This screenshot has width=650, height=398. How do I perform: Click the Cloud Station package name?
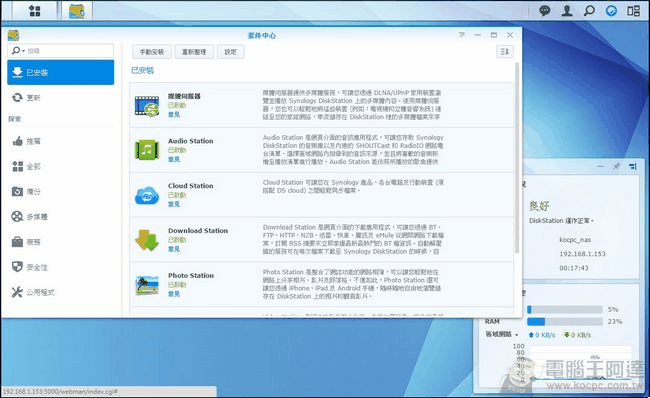click(191, 186)
